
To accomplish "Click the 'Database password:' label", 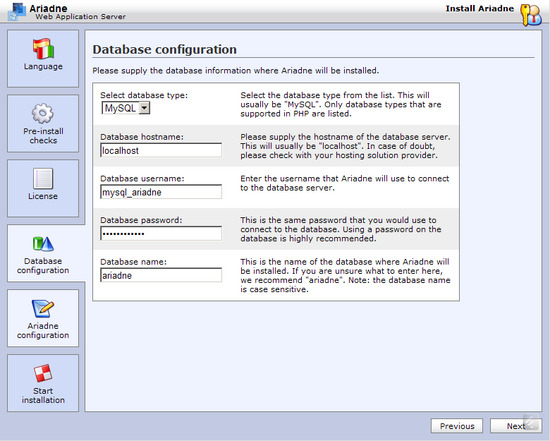I will [141, 220].
